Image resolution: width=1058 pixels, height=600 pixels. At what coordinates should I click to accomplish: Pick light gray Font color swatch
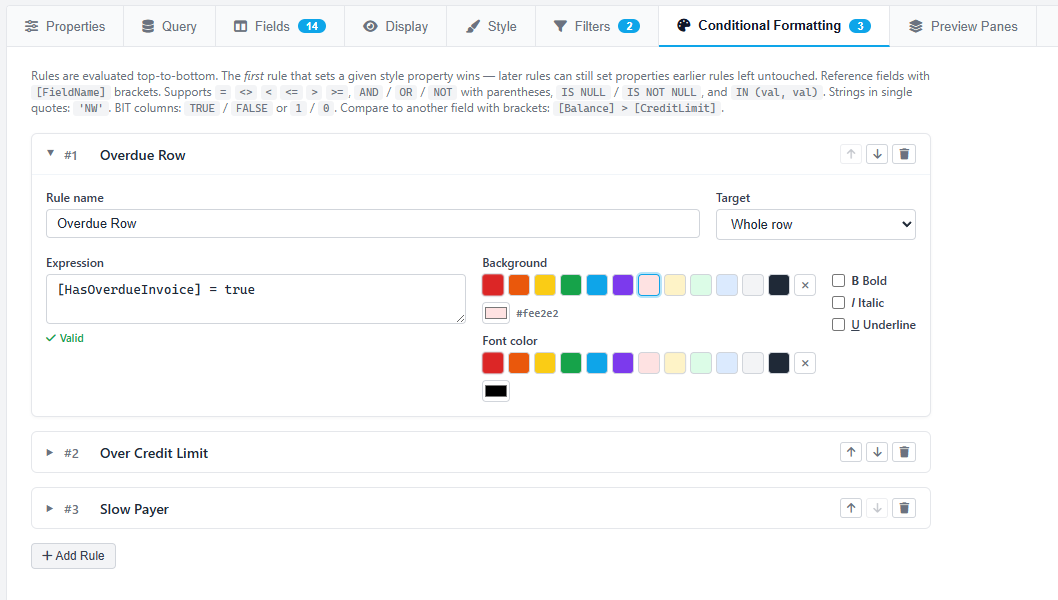pos(753,363)
